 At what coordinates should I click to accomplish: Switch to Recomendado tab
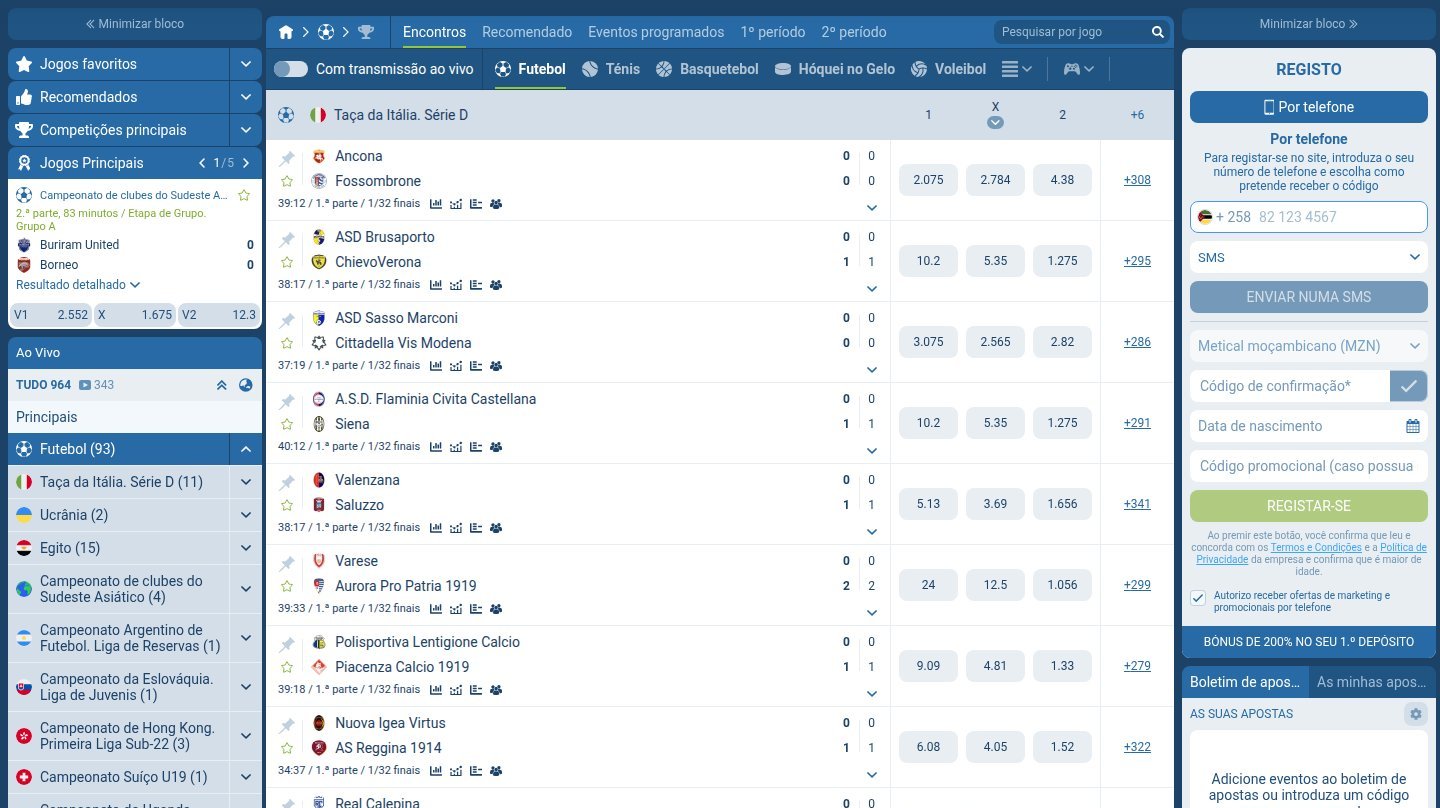pos(527,32)
